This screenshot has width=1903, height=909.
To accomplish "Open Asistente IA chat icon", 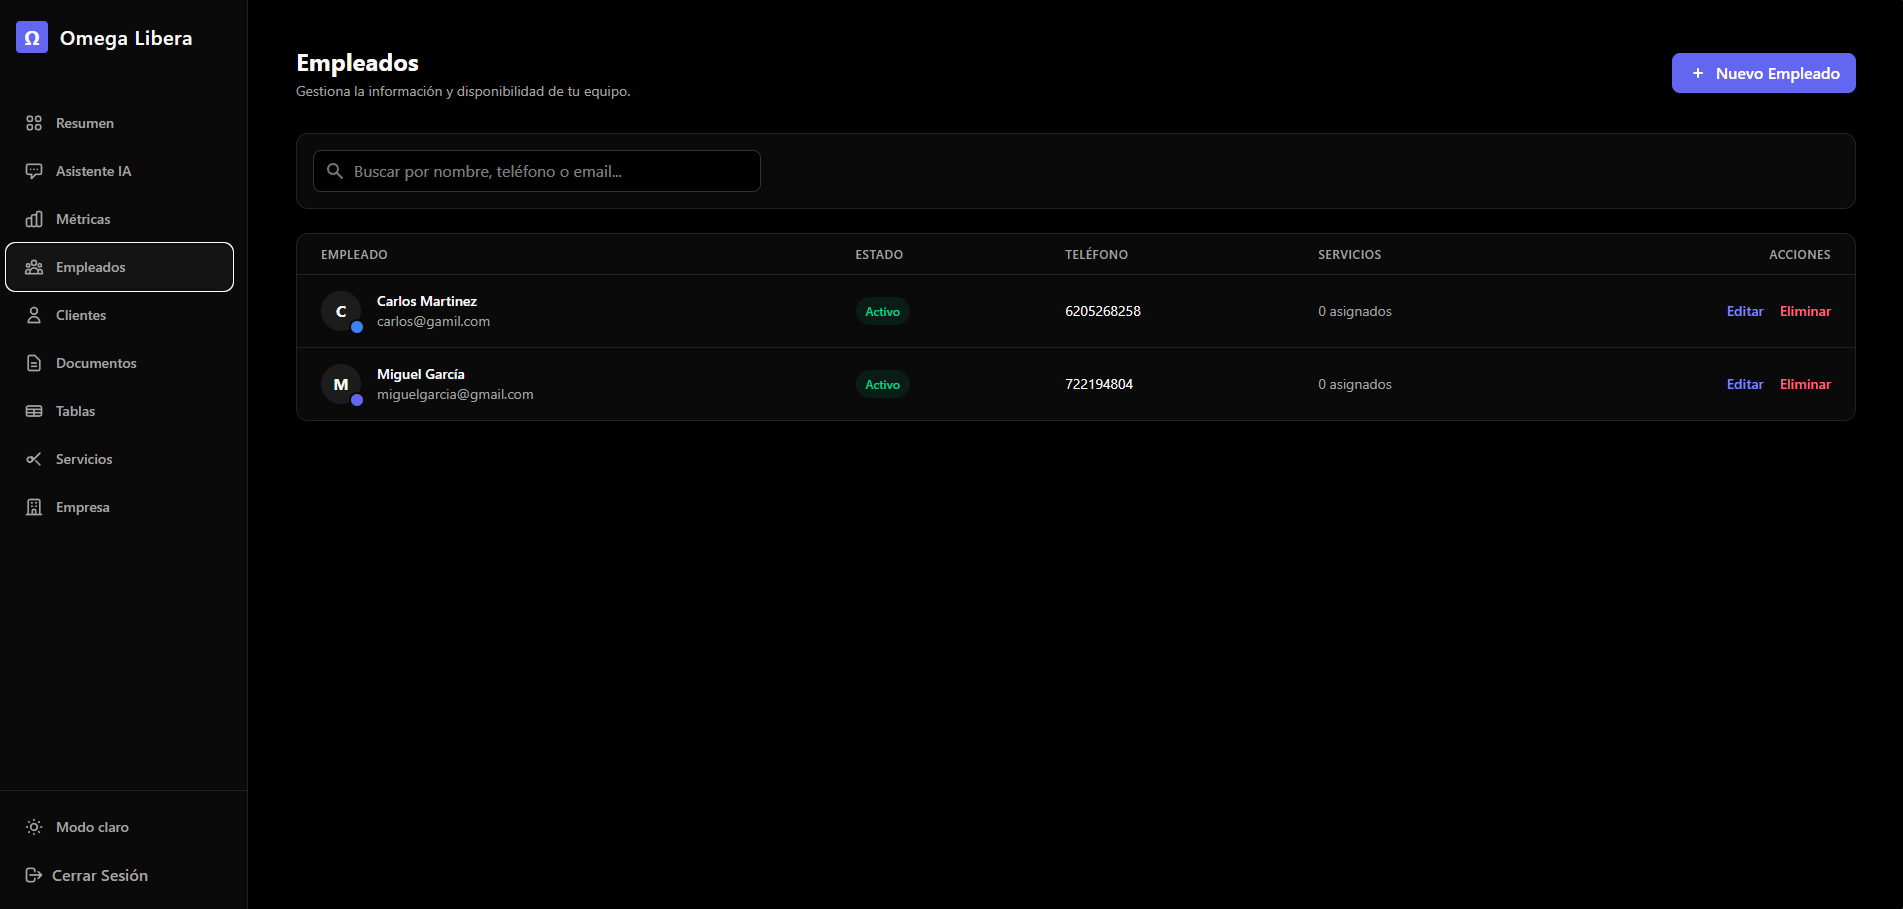I will click(34, 171).
